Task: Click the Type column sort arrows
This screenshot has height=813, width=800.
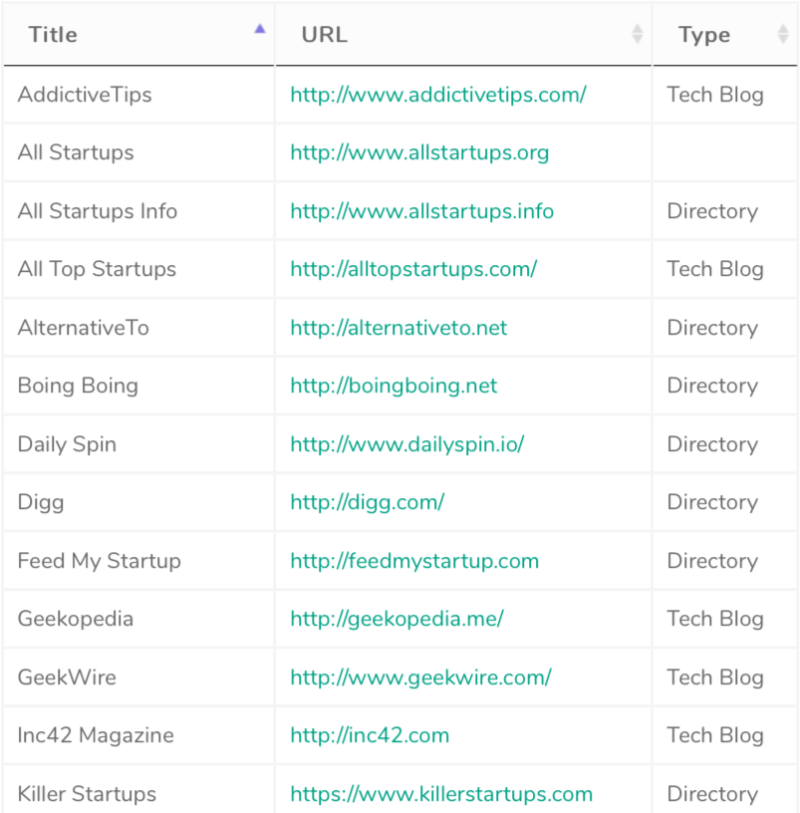Action: click(x=782, y=35)
